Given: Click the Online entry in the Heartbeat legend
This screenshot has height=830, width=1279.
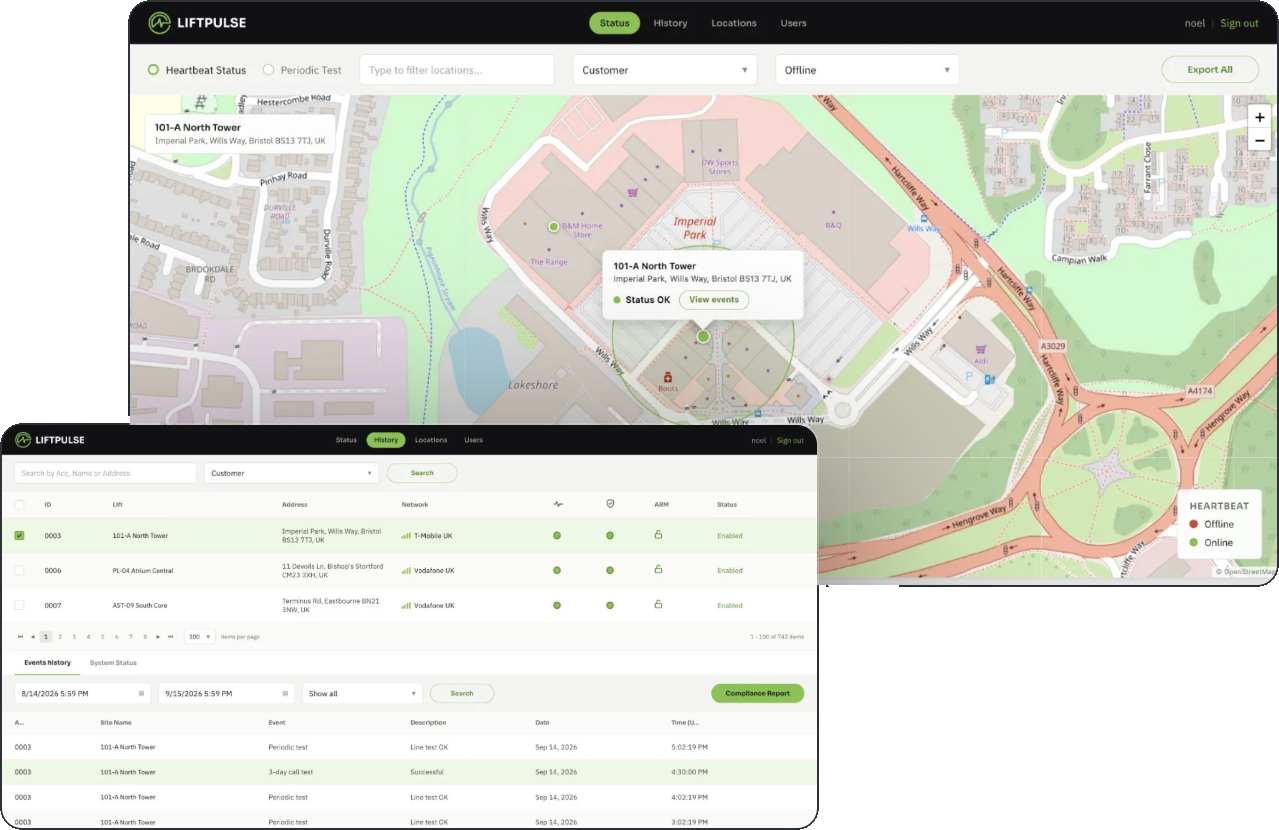Looking at the screenshot, I should coord(1211,543).
